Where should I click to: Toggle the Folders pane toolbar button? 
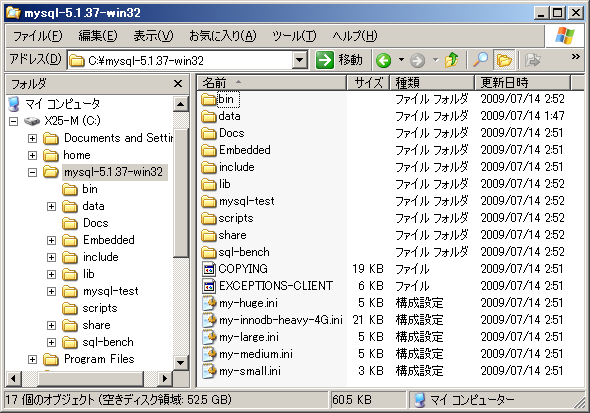504,60
